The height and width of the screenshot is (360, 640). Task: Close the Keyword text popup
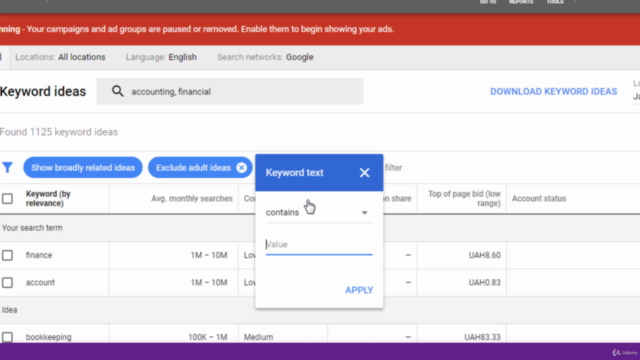(x=364, y=173)
